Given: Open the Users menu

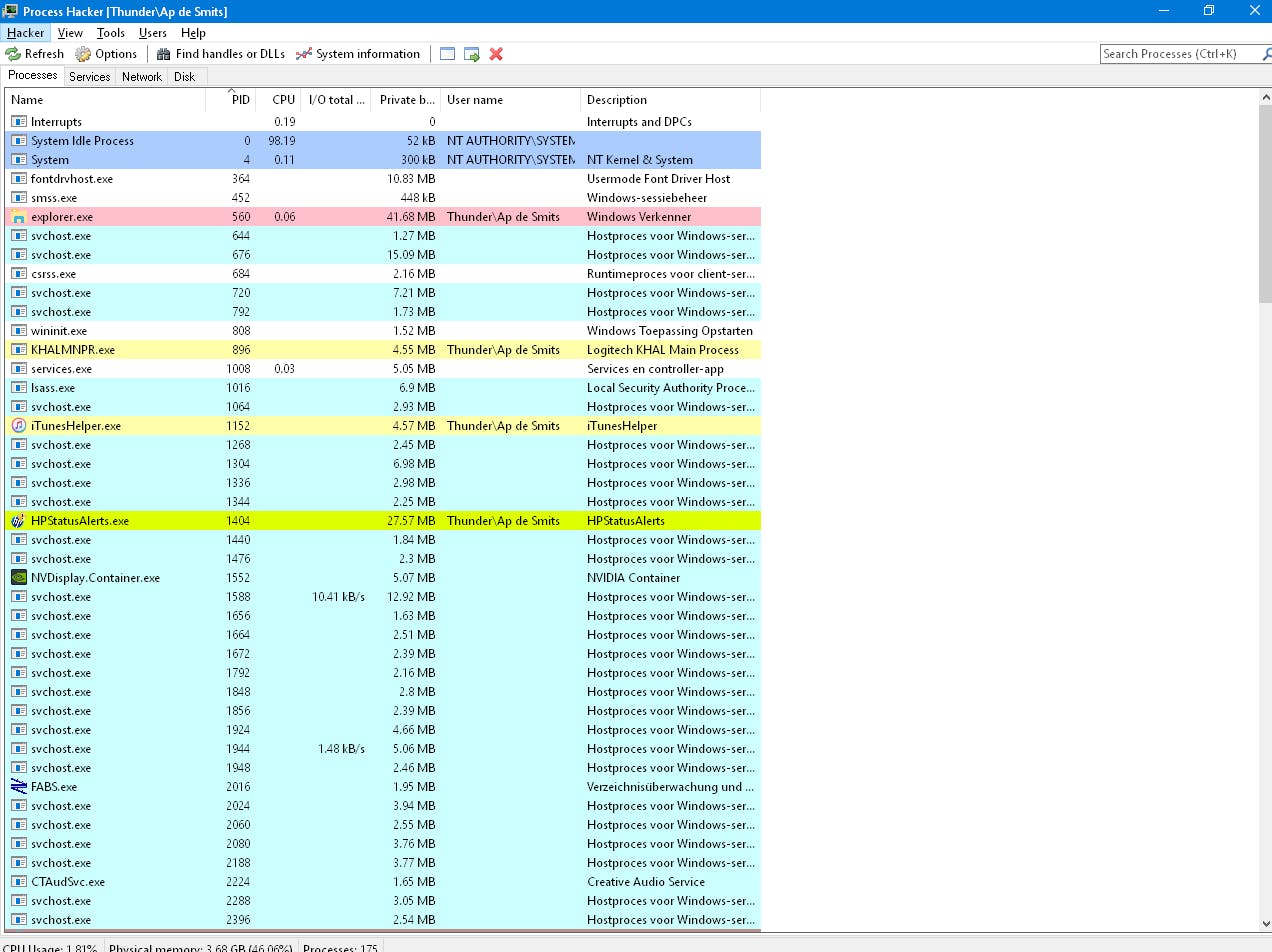Looking at the screenshot, I should (x=152, y=32).
